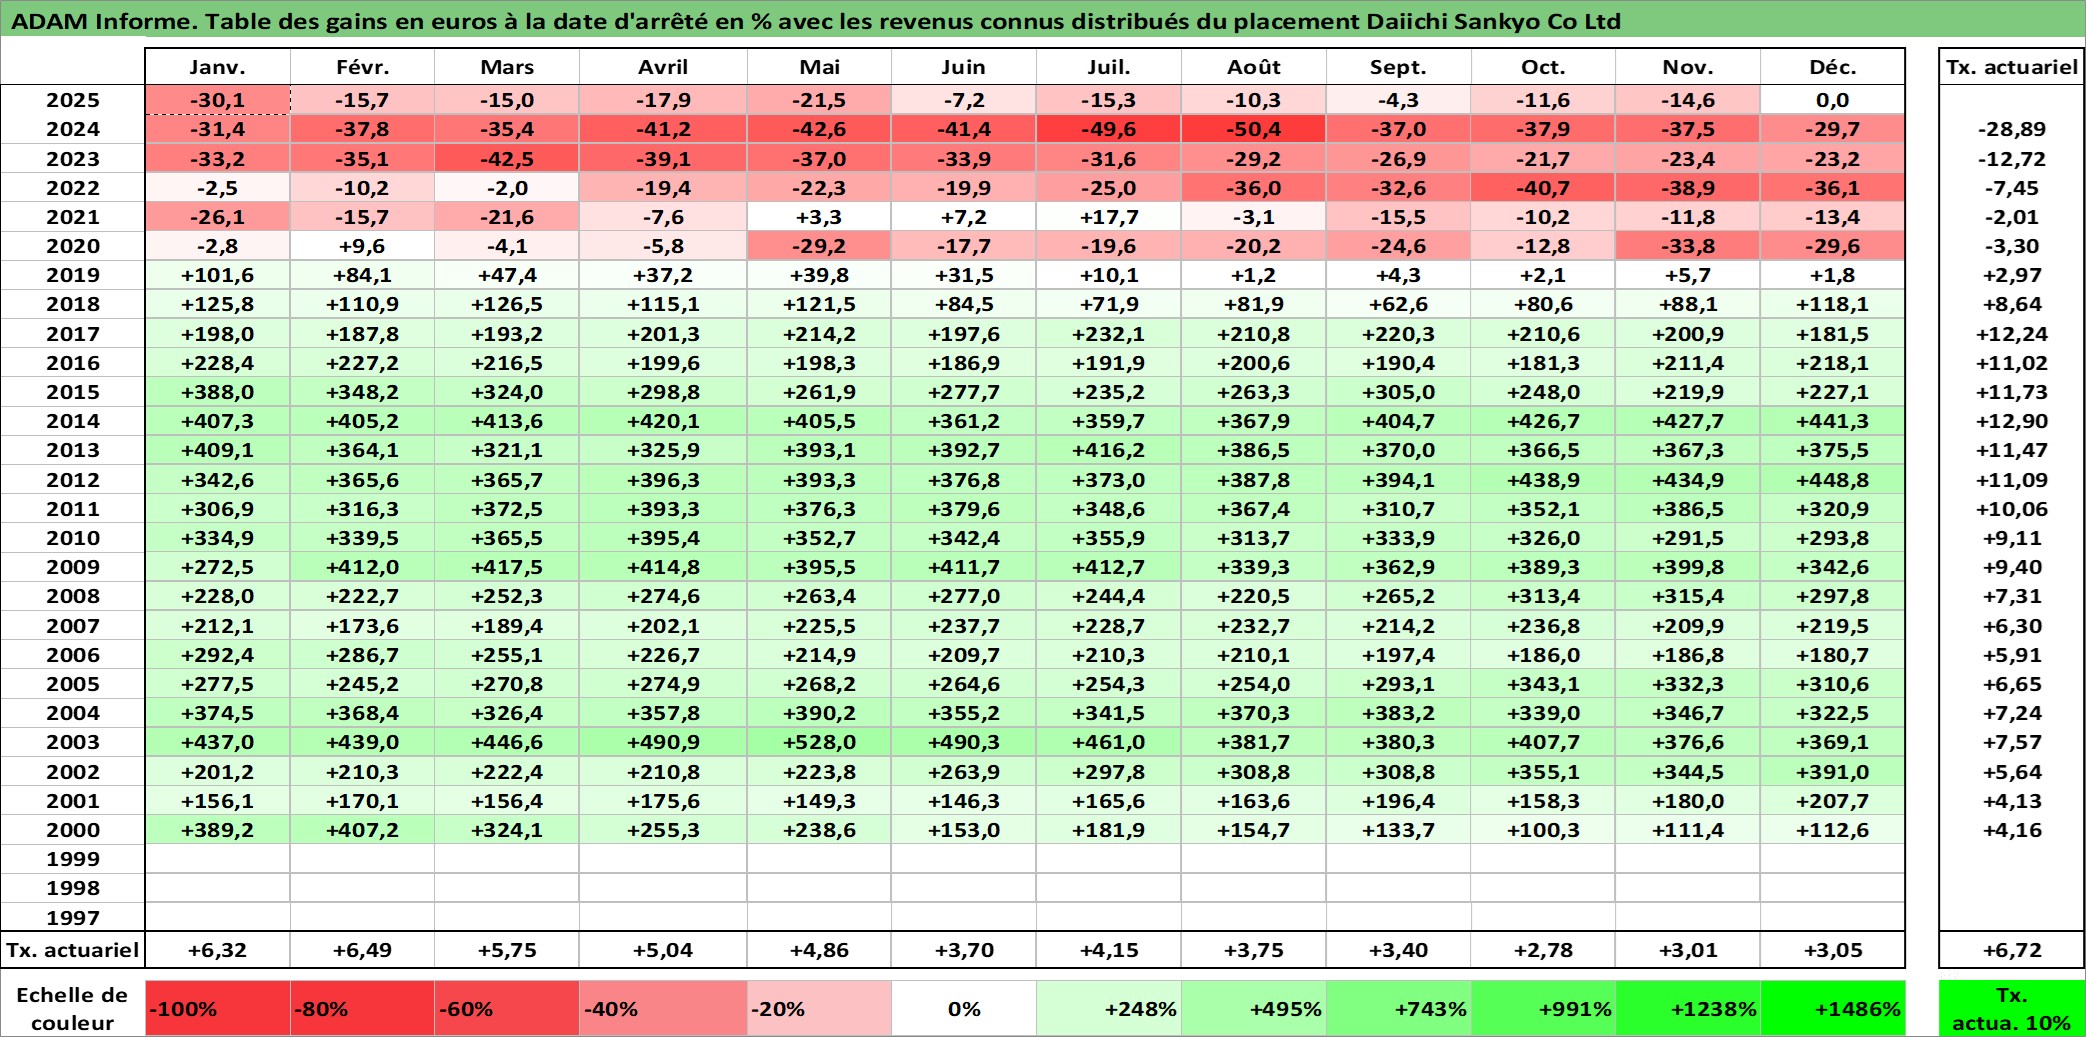Select the +101,6 cell for January 2019

(218, 275)
